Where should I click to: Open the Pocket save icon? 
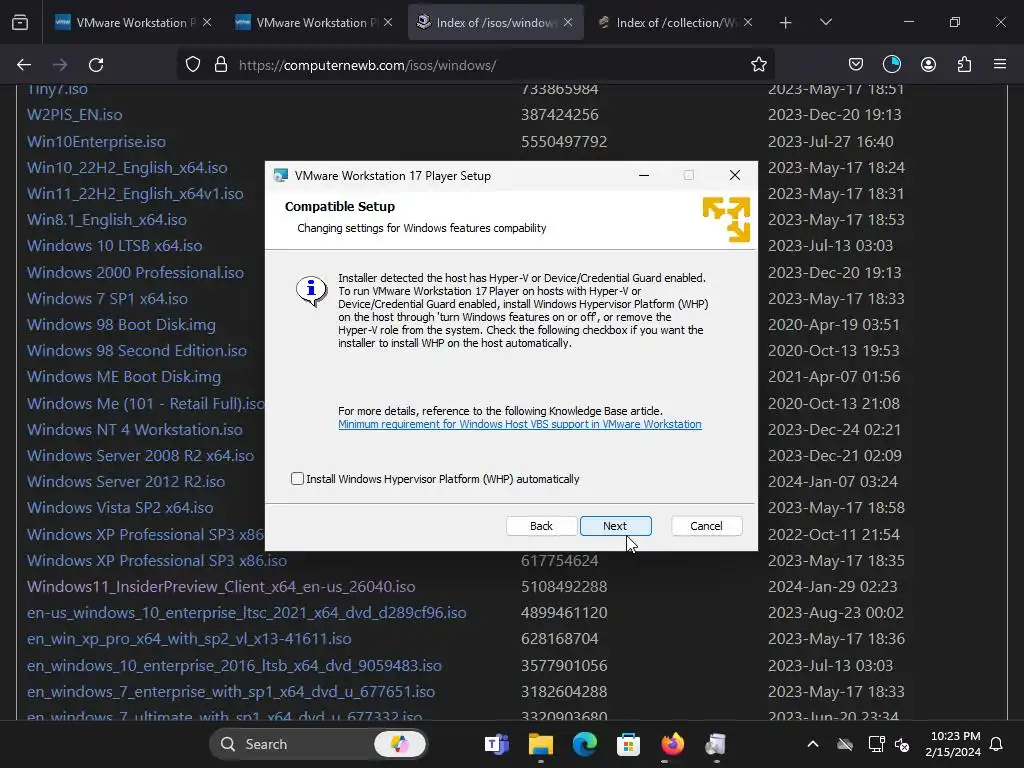[x=856, y=65]
